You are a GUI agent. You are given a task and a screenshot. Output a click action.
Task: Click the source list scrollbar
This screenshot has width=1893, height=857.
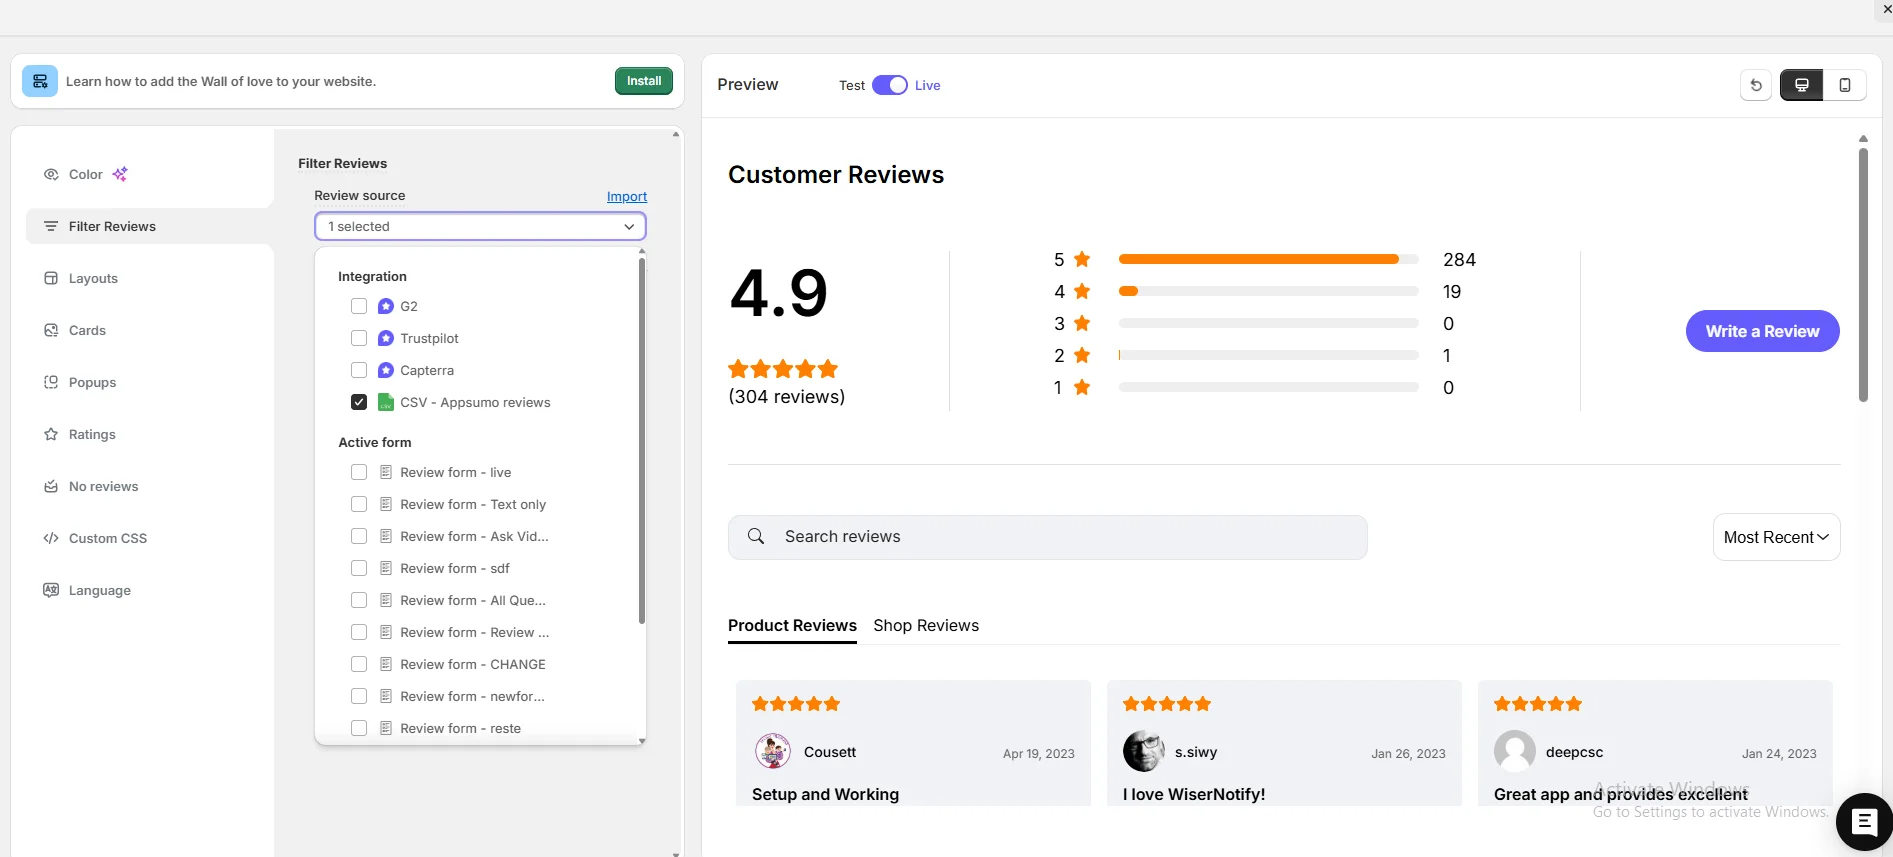(642, 440)
